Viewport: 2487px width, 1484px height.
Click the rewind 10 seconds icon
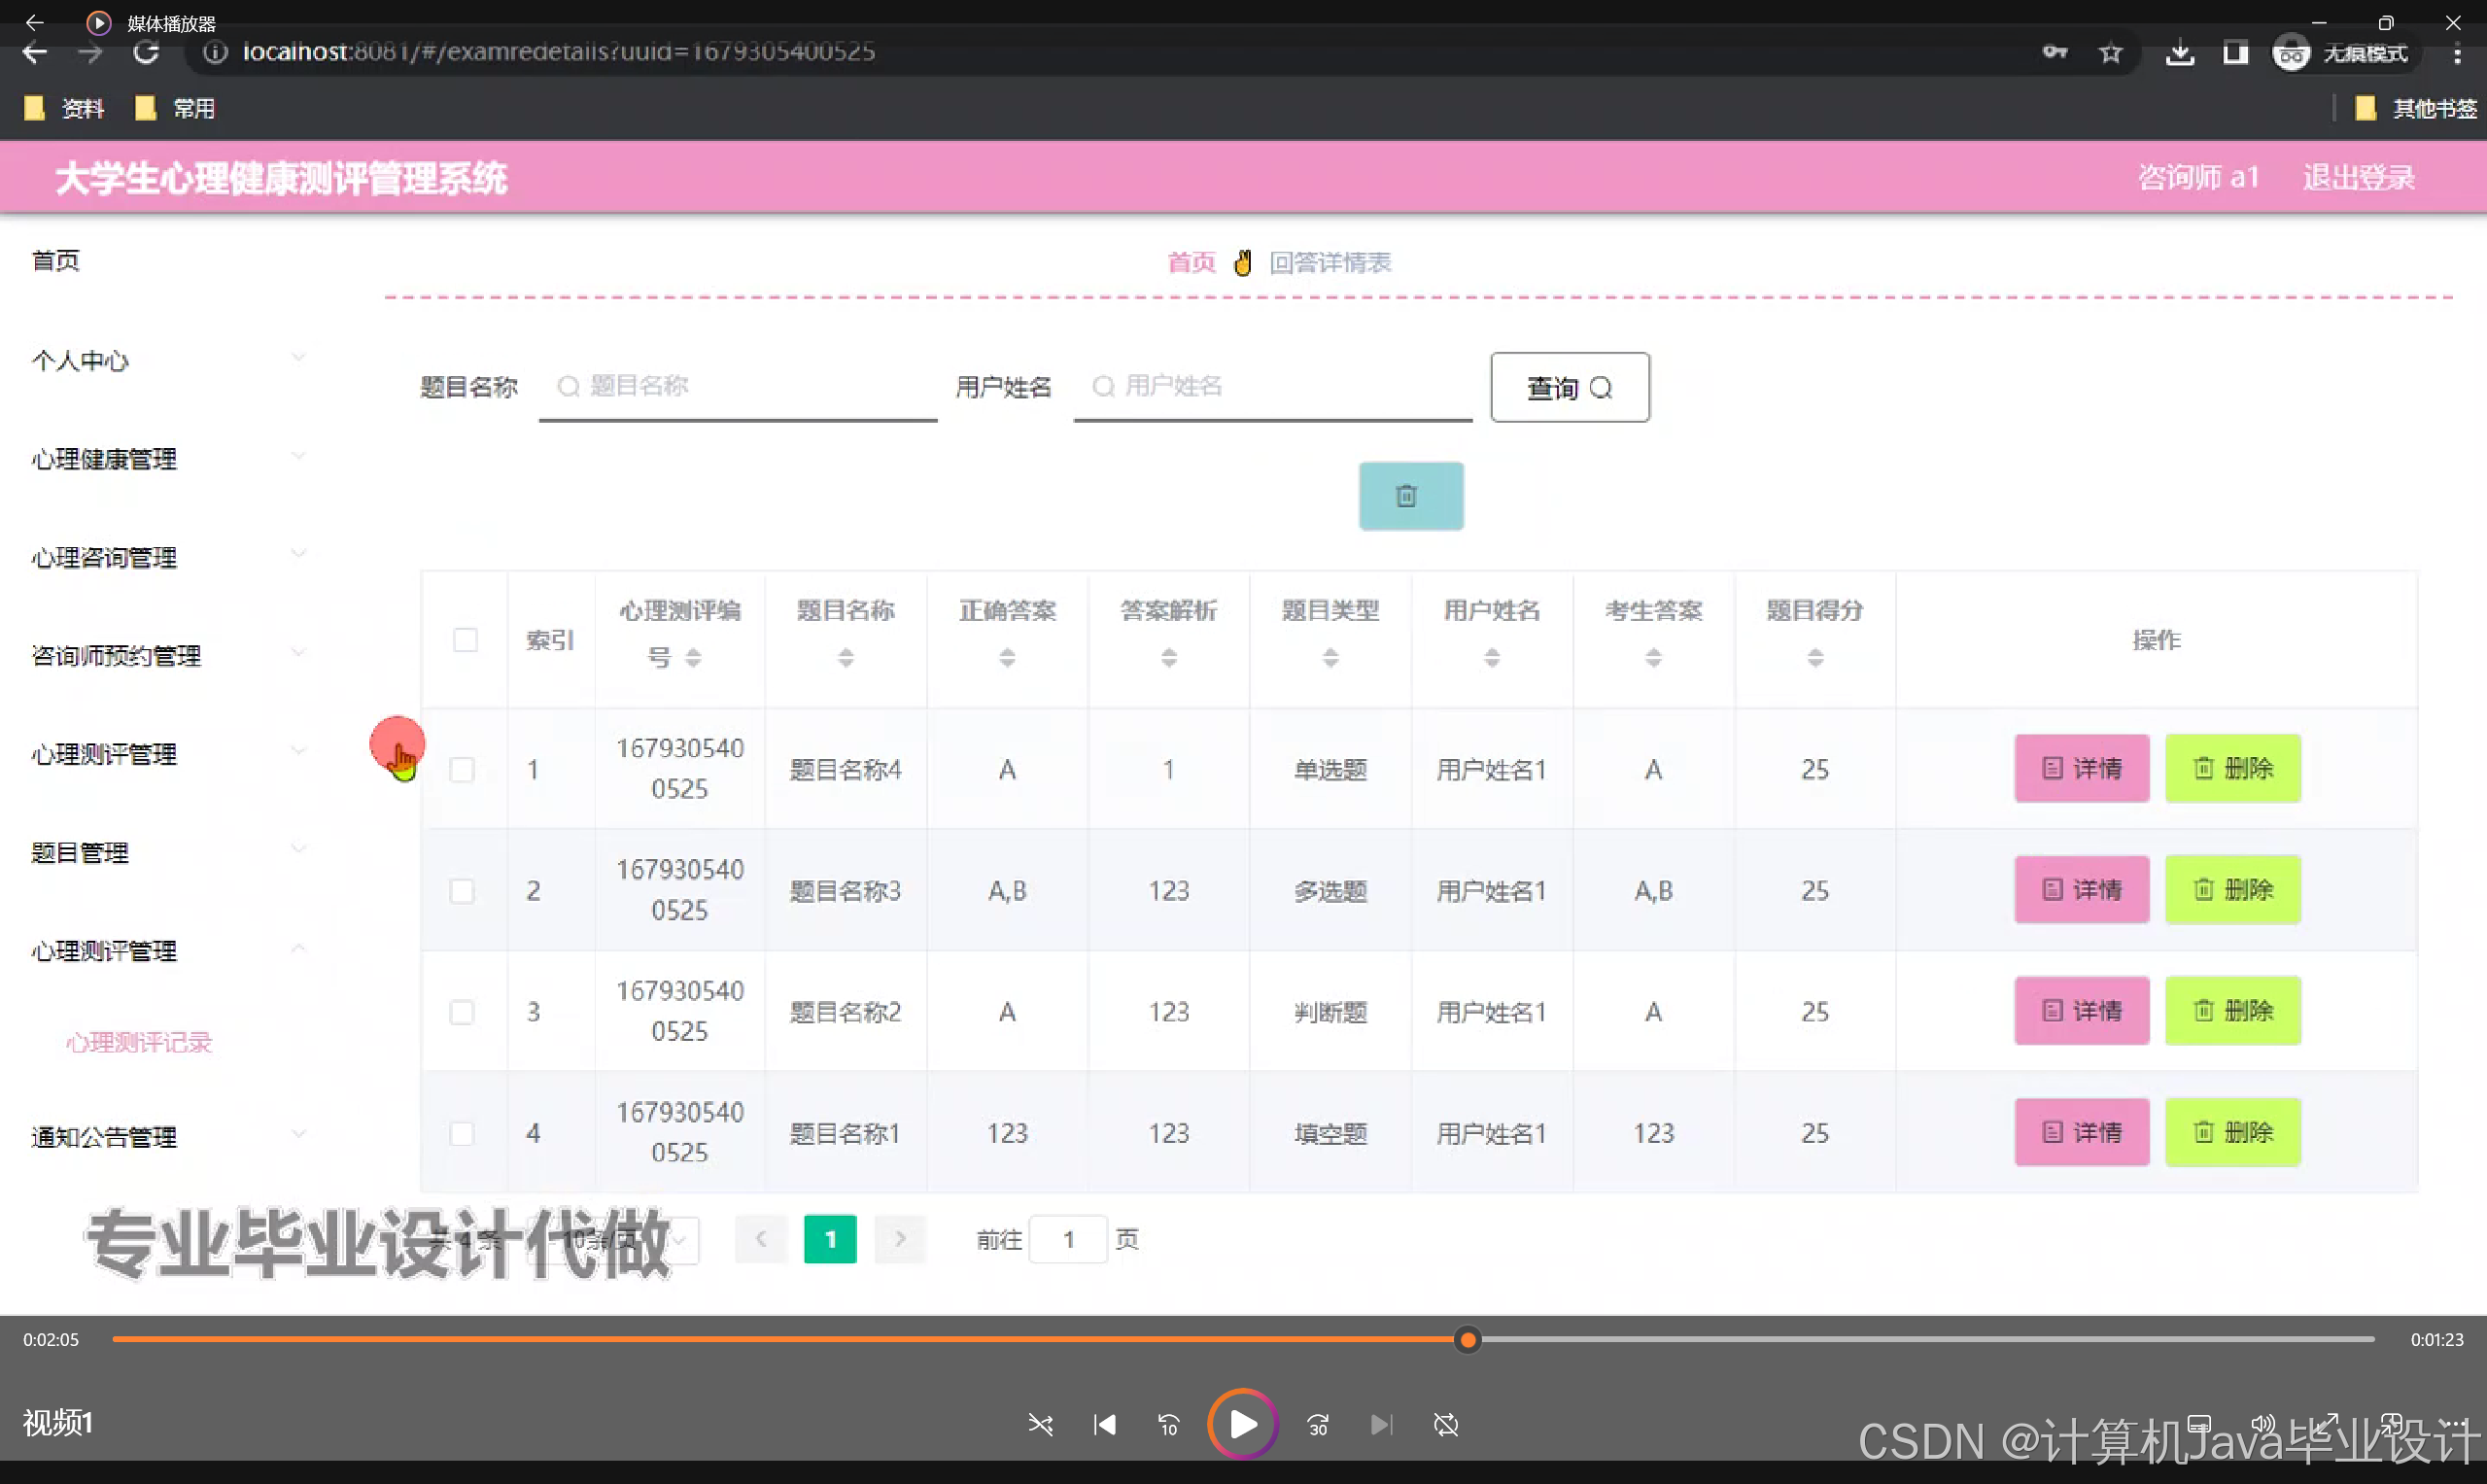point(1168,1424)
